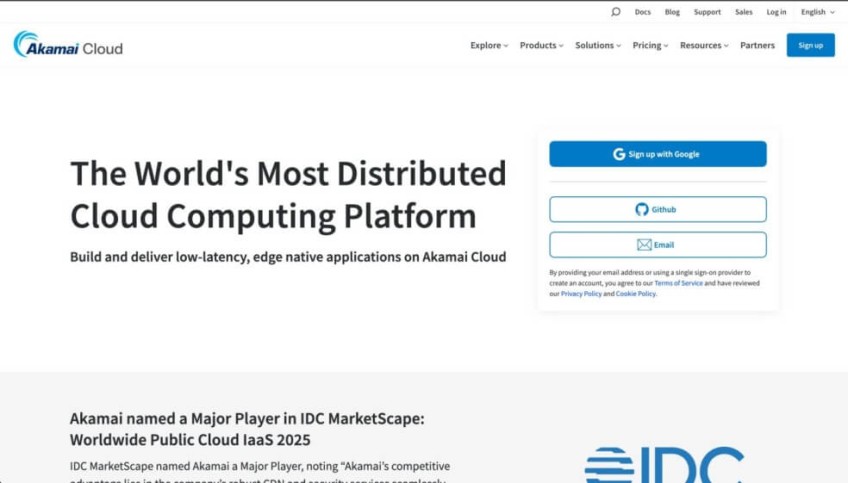
Task: Expand the Products menu
Action: 541,45
